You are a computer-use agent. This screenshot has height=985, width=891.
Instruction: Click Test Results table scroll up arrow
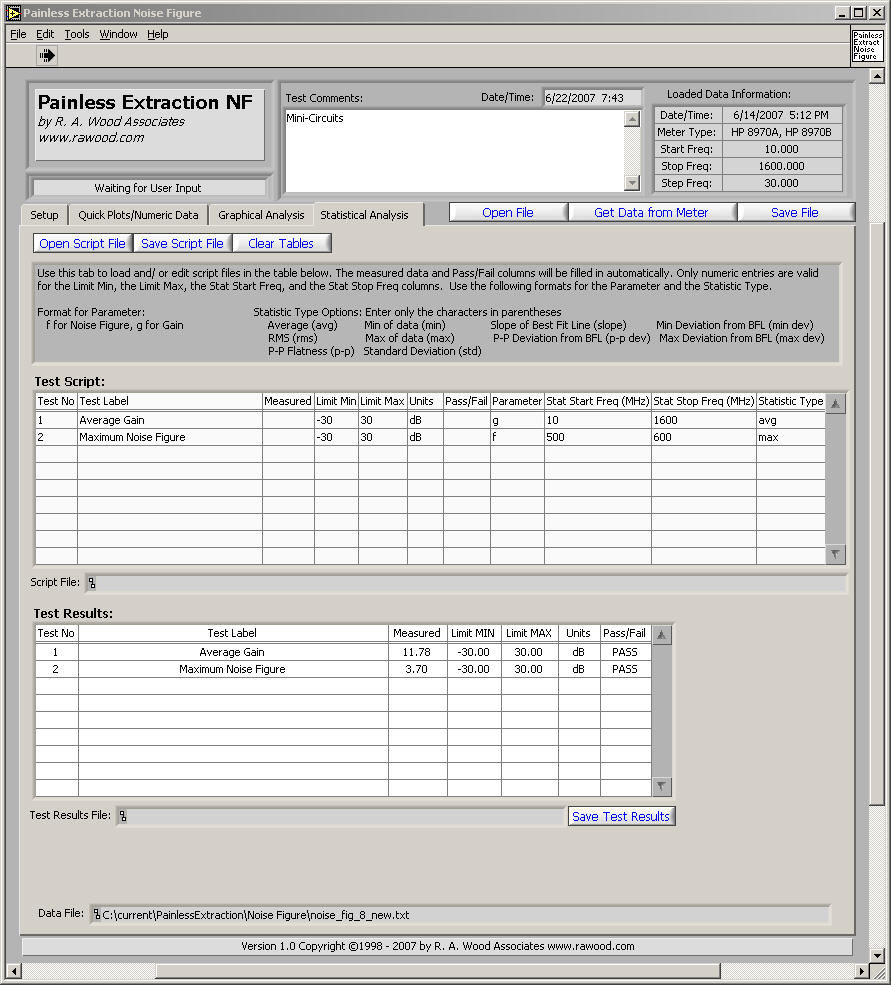(661, 635)
